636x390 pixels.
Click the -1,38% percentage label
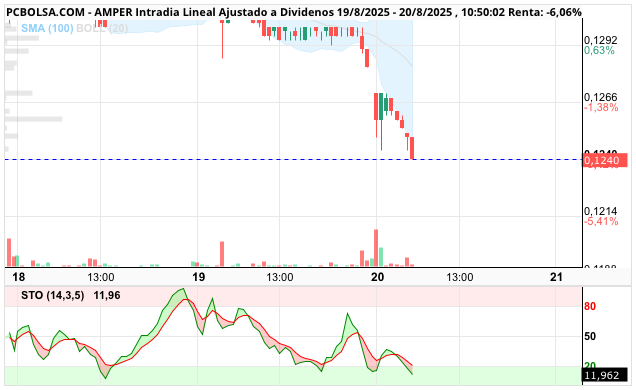(601, 107)
